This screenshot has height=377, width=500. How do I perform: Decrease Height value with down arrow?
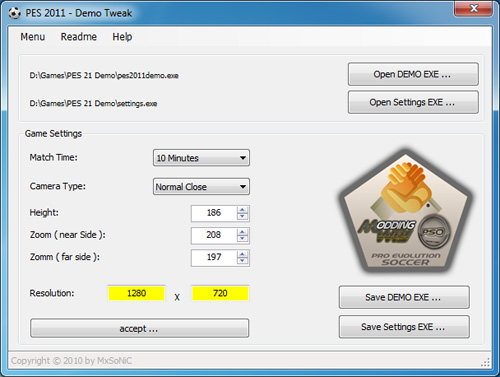242,217
